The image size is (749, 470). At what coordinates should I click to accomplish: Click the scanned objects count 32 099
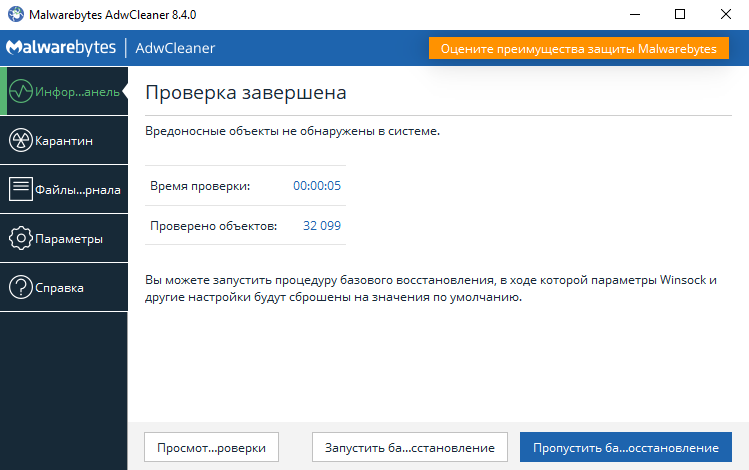(x=322, y=225)
